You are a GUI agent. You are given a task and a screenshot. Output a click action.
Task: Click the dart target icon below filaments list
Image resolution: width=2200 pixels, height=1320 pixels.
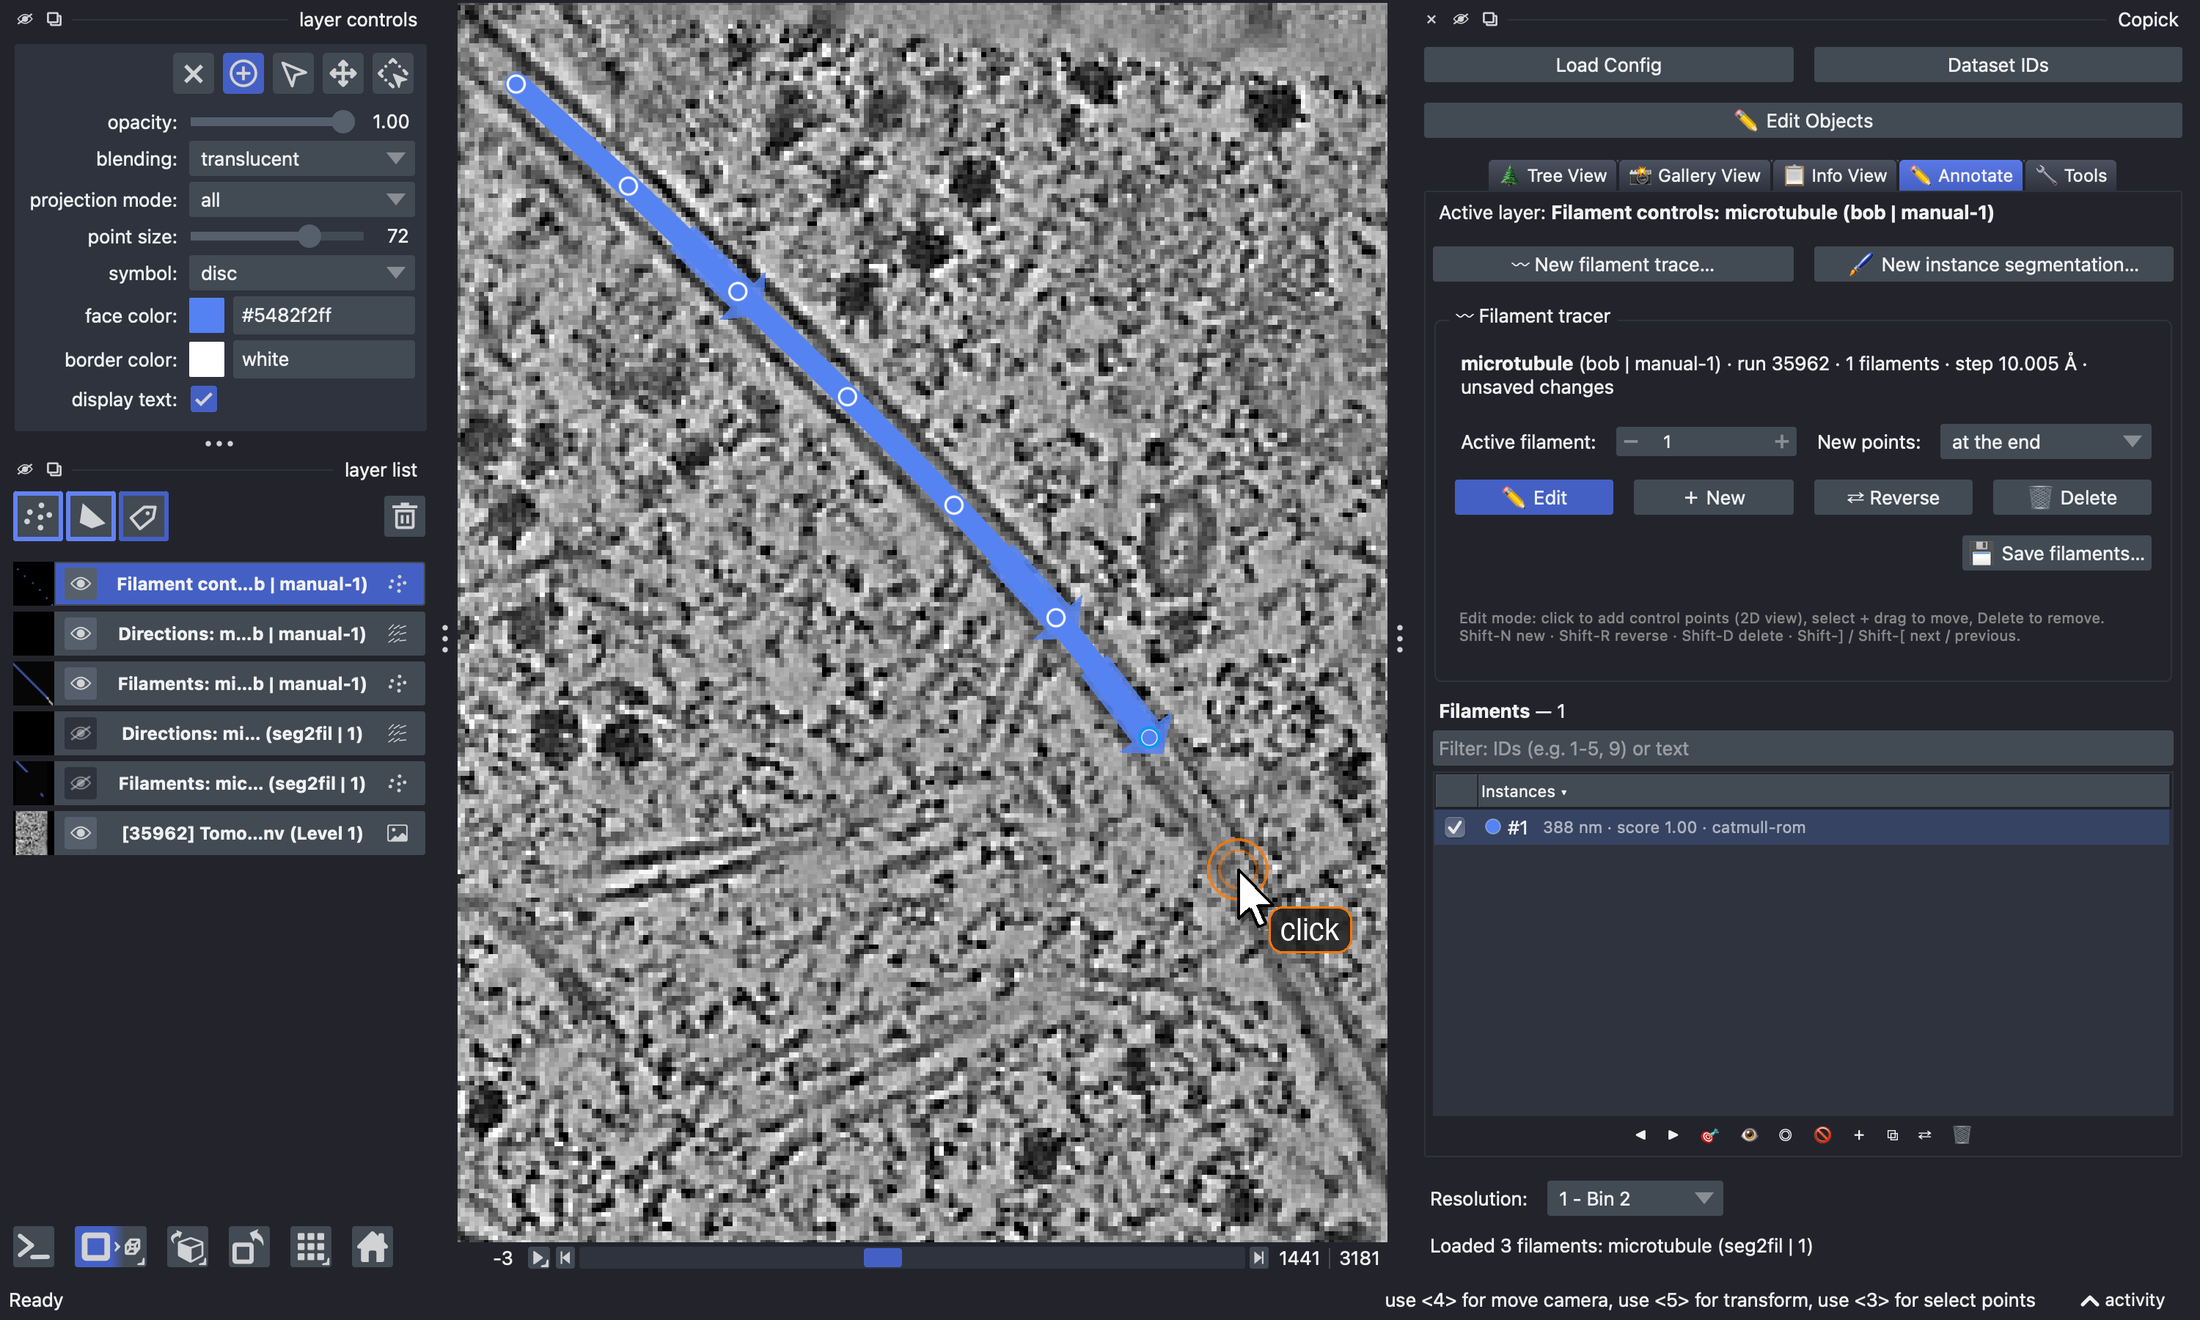tap(1710, 1135)
